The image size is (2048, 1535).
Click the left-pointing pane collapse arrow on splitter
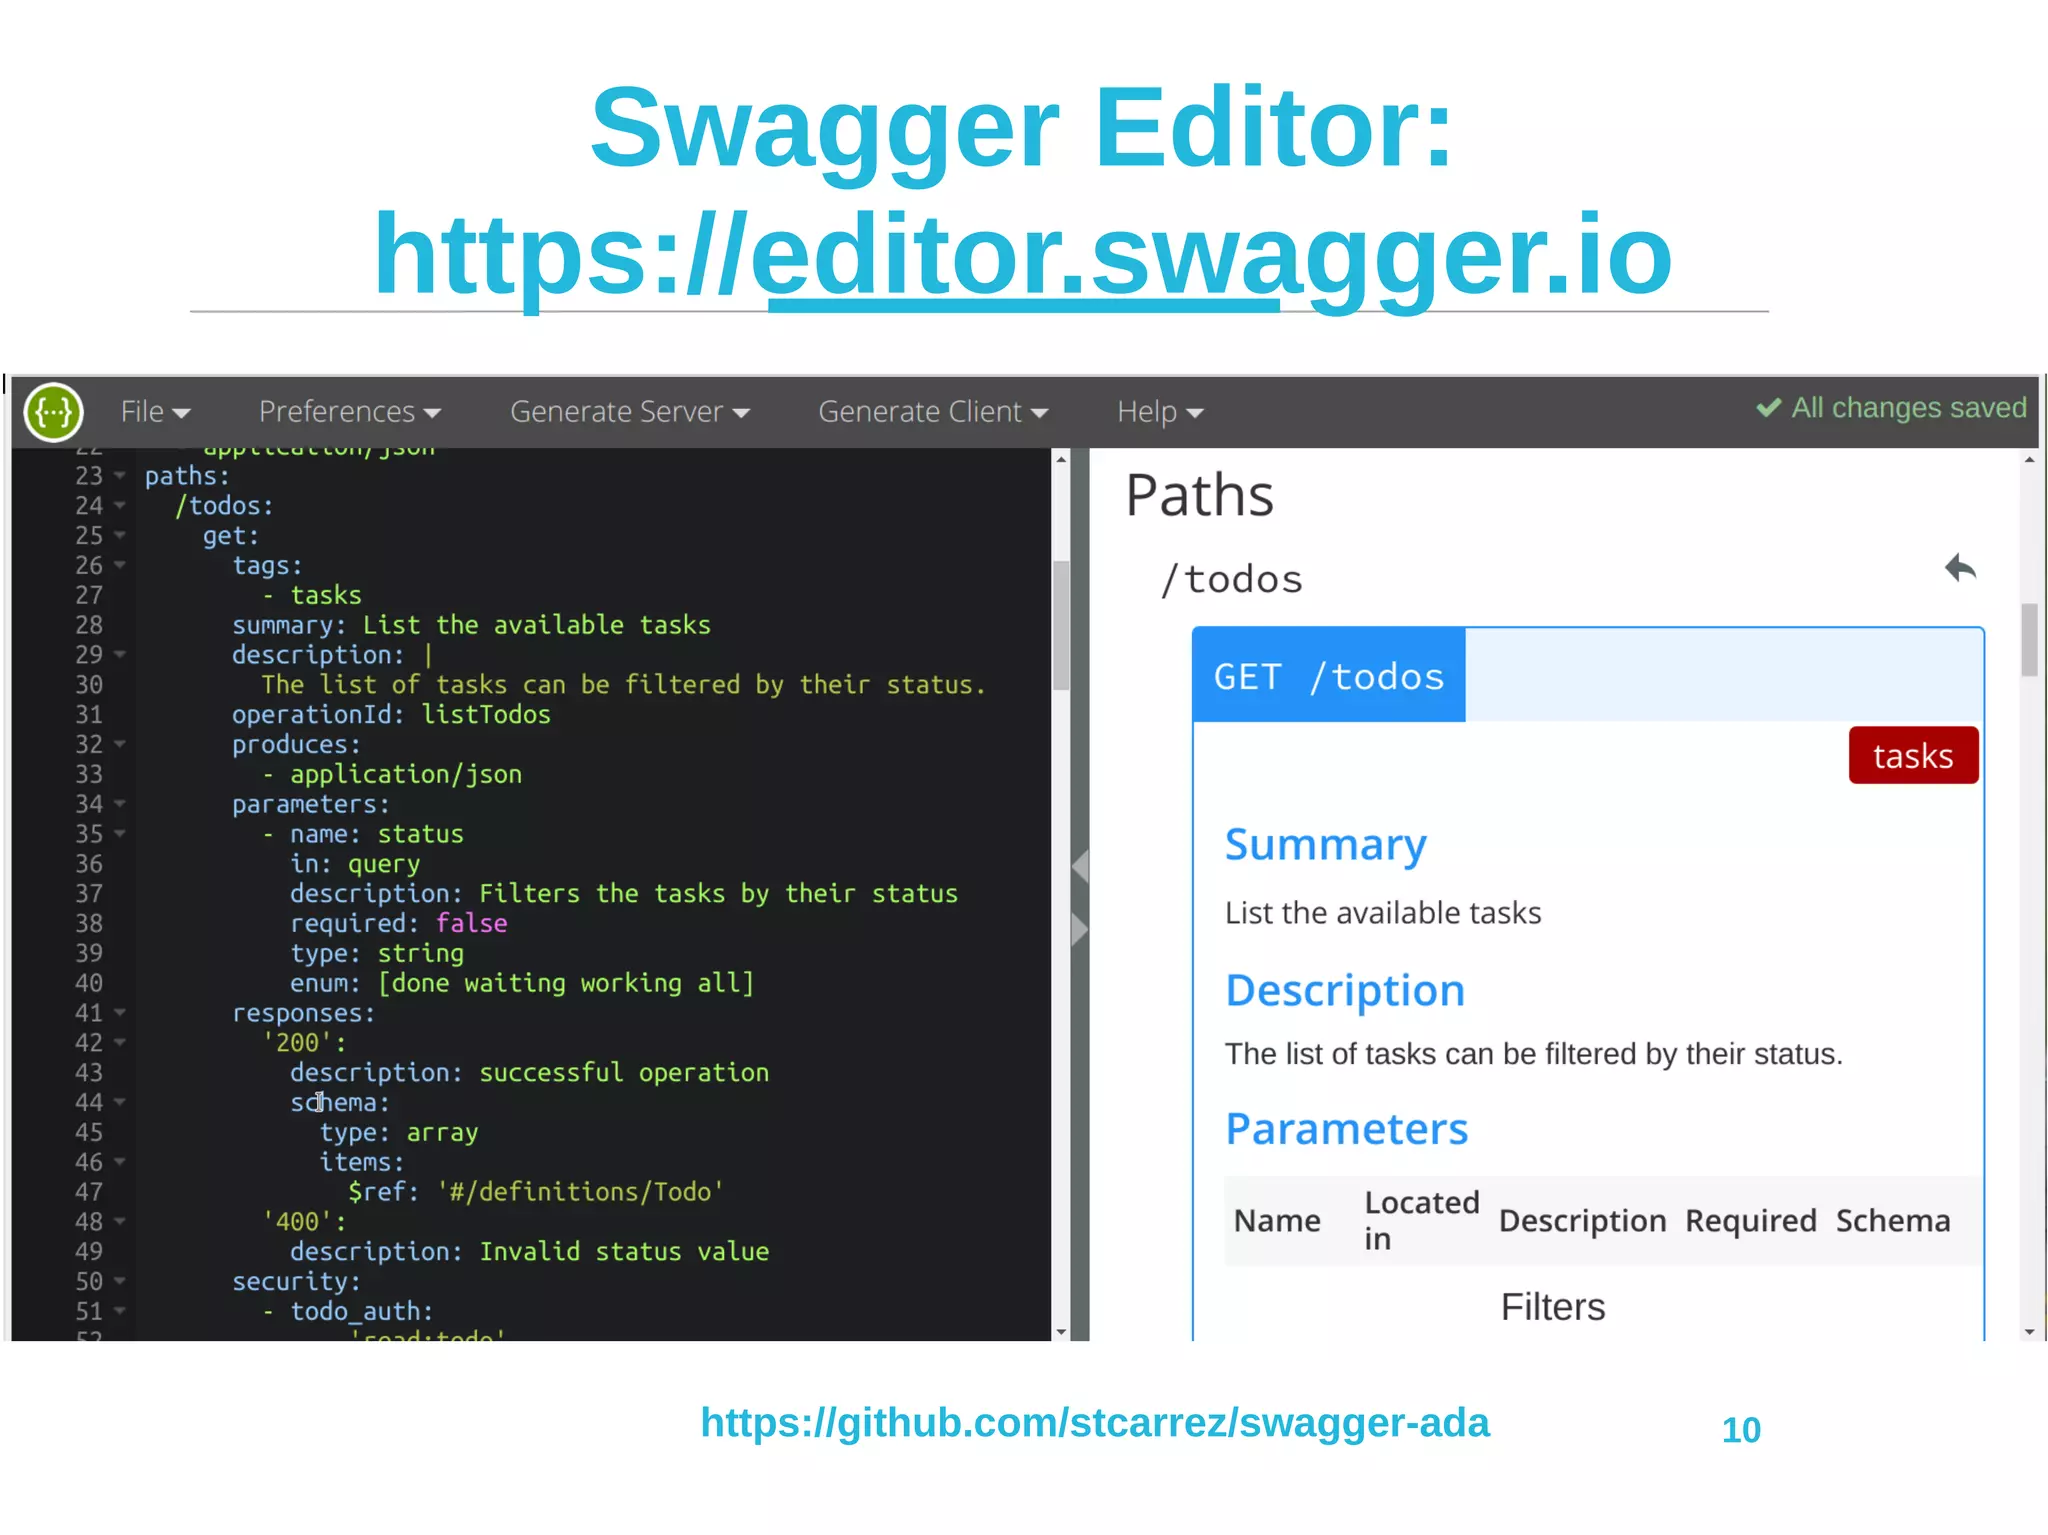[1080, 866]
